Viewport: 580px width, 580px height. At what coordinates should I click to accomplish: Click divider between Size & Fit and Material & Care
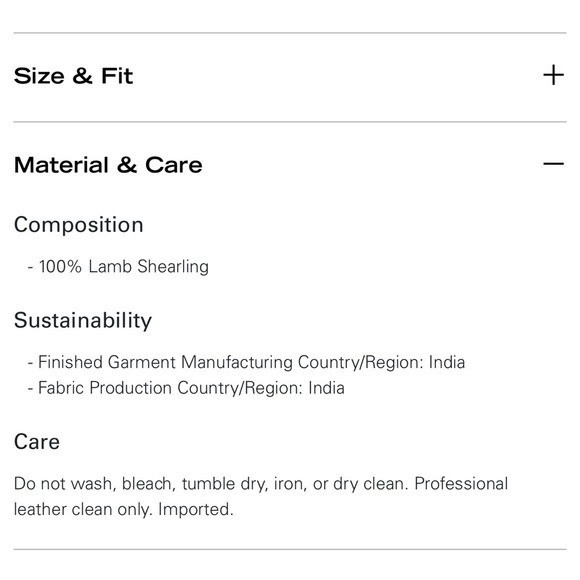(x=290, y=122)
